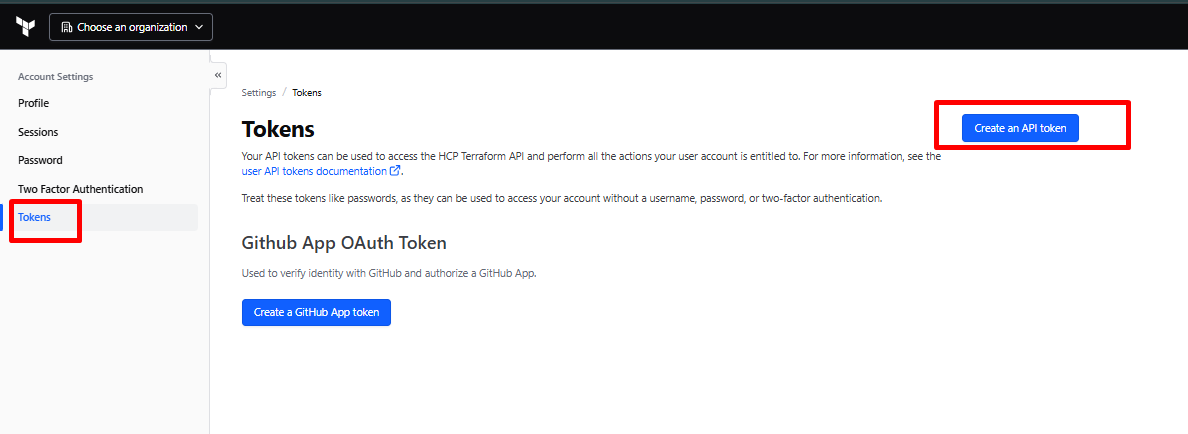1188x434 pixels.
Task: Select Password in the sidebar
Action: [x=40, y=160]
